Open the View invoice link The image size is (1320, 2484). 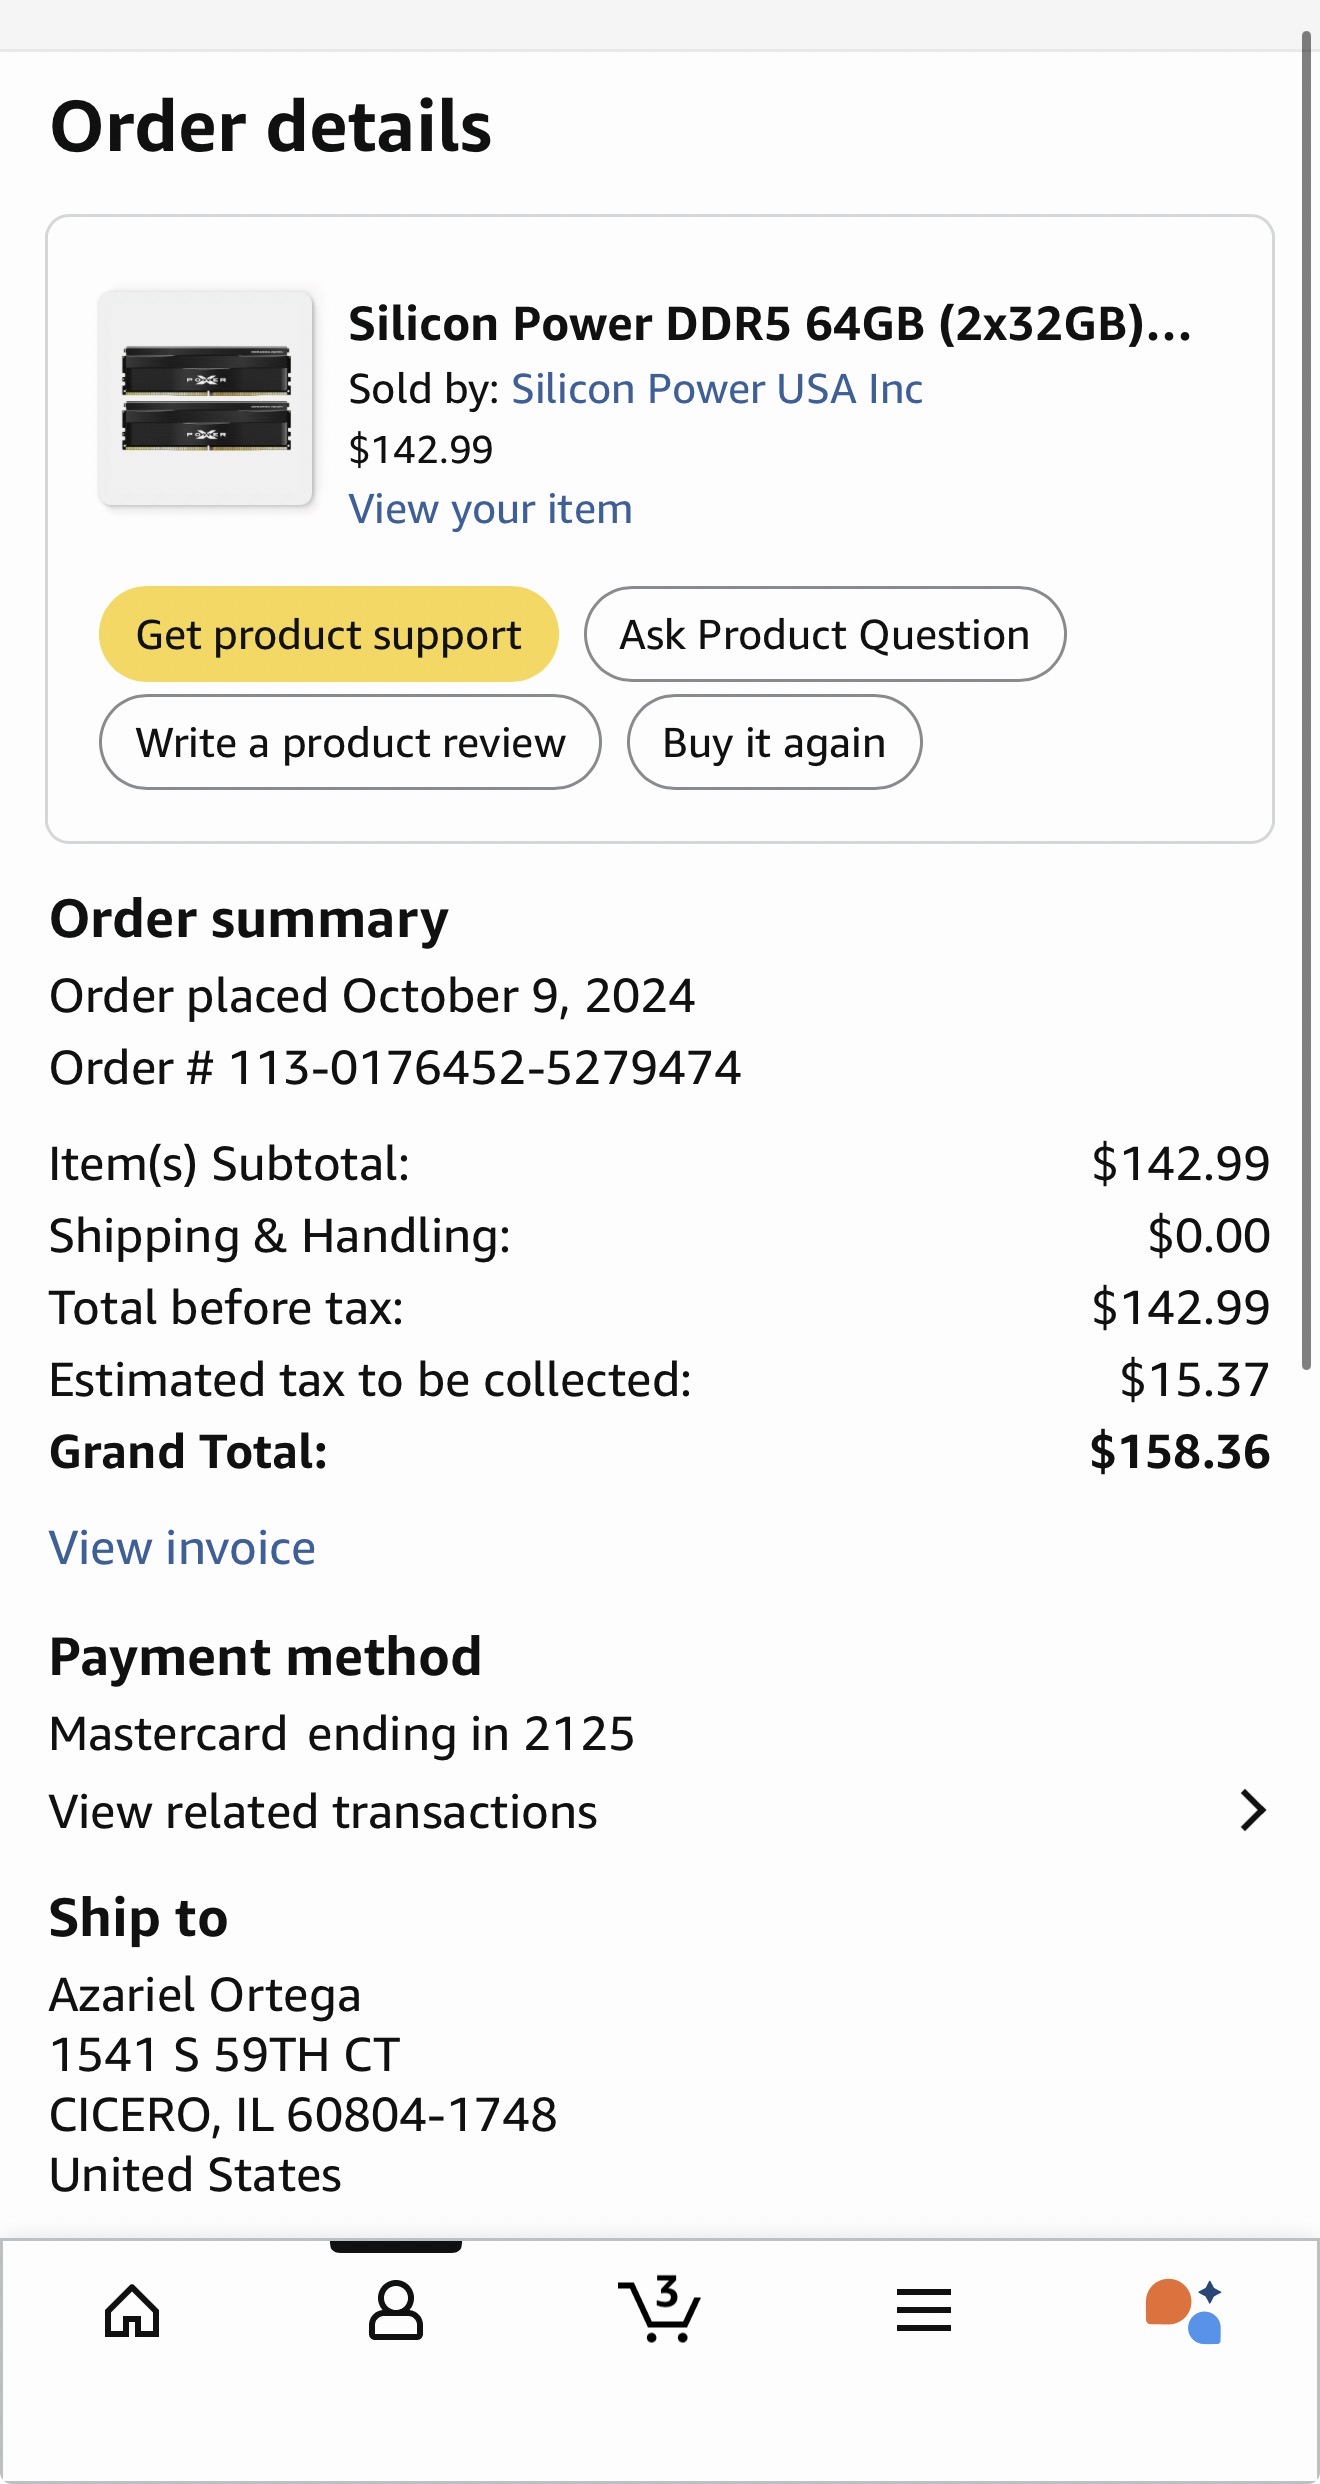(182, 1548)
